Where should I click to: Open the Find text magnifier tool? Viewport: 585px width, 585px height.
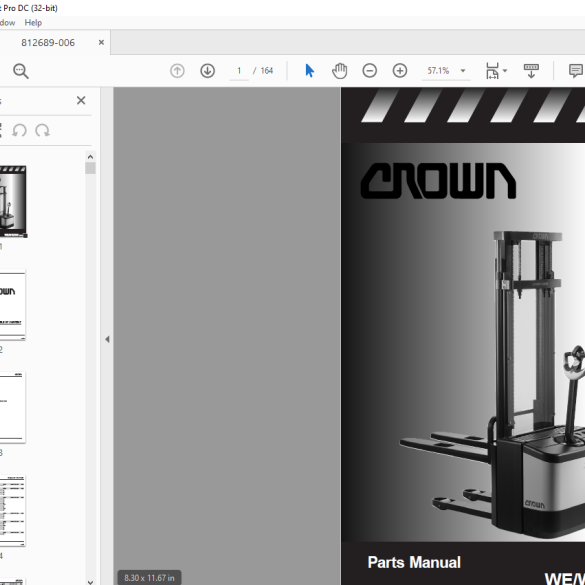(21, 71)
